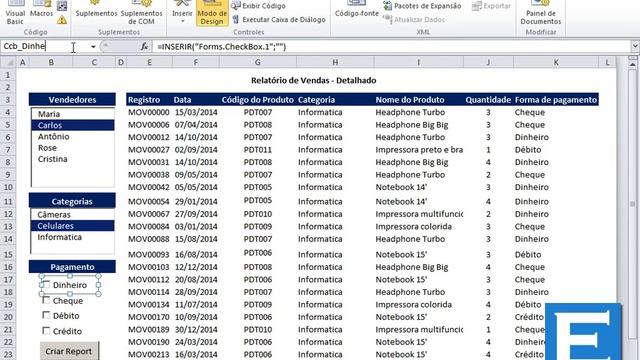The image size is (640, 360).
Task: Select Cristina in Vendedores list
Action: point(73,159)
